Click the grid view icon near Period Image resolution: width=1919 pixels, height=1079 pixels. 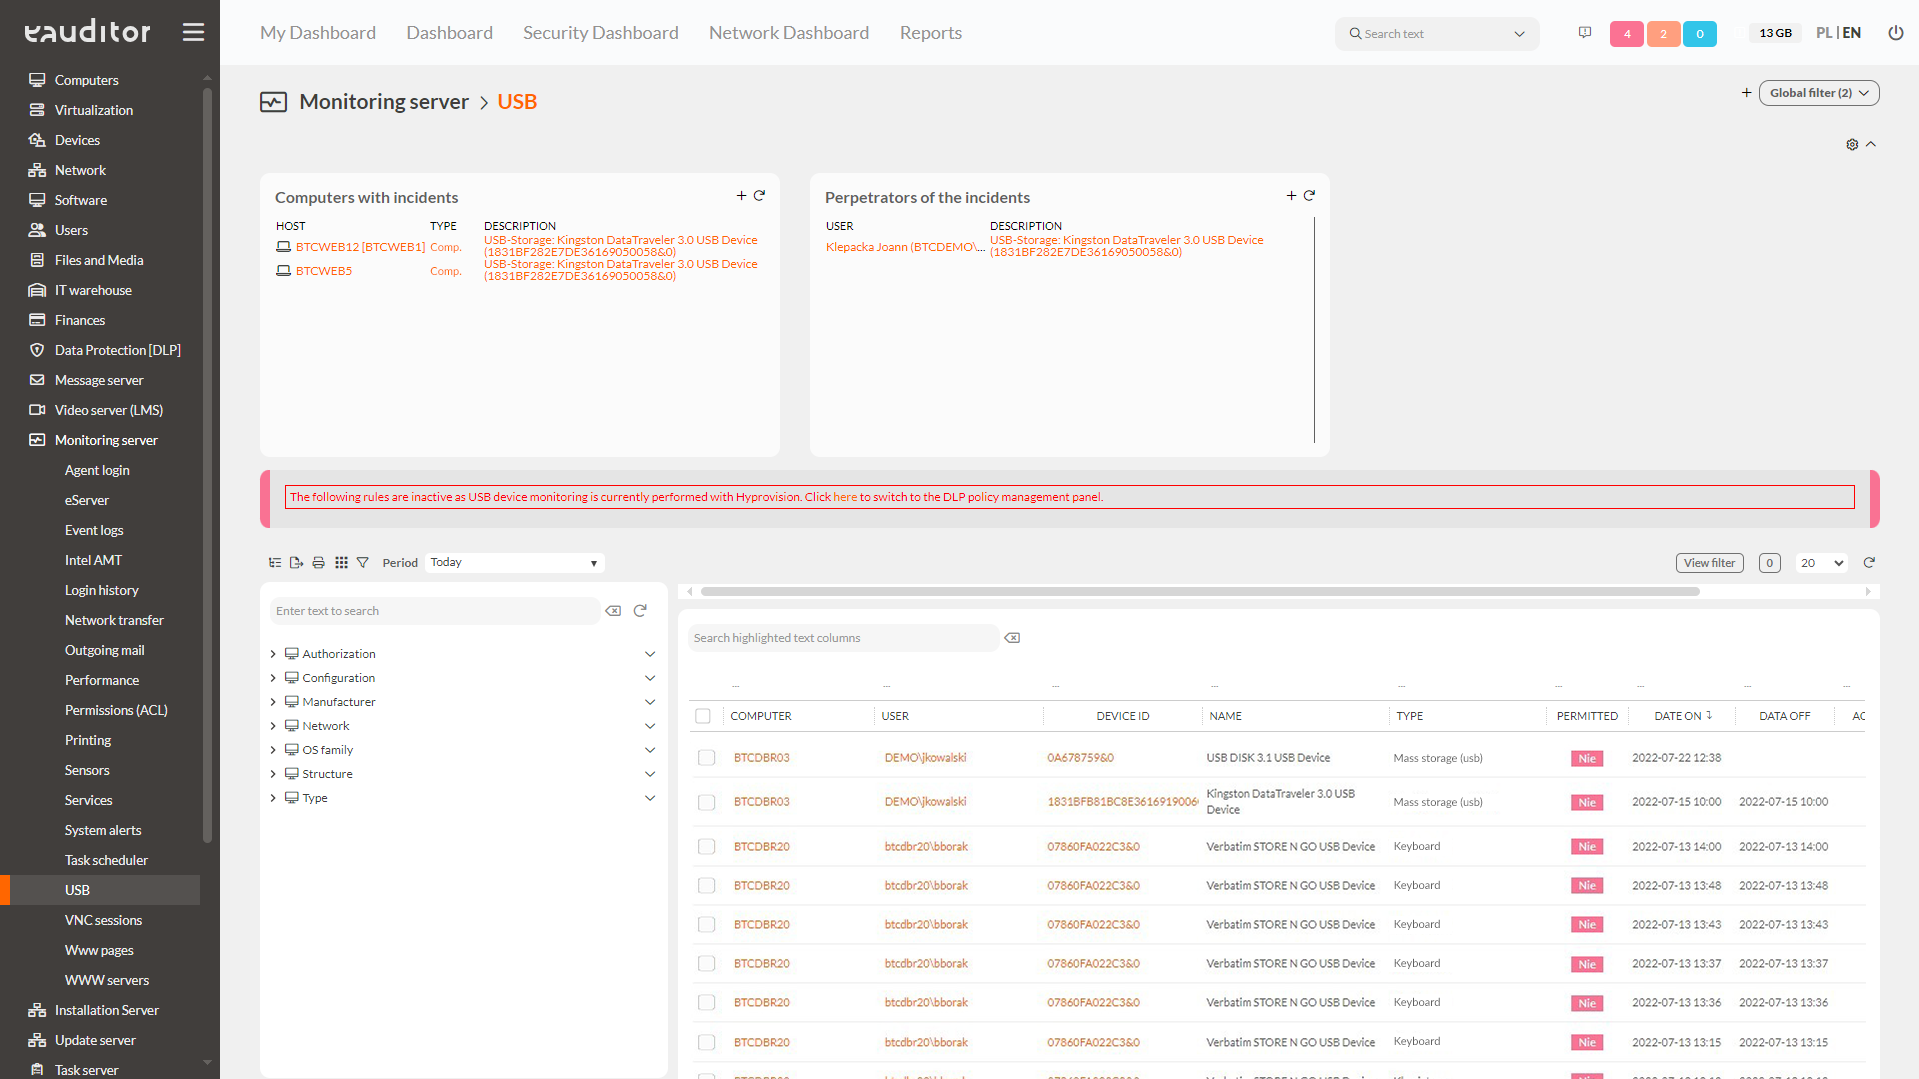coord(341,562)
